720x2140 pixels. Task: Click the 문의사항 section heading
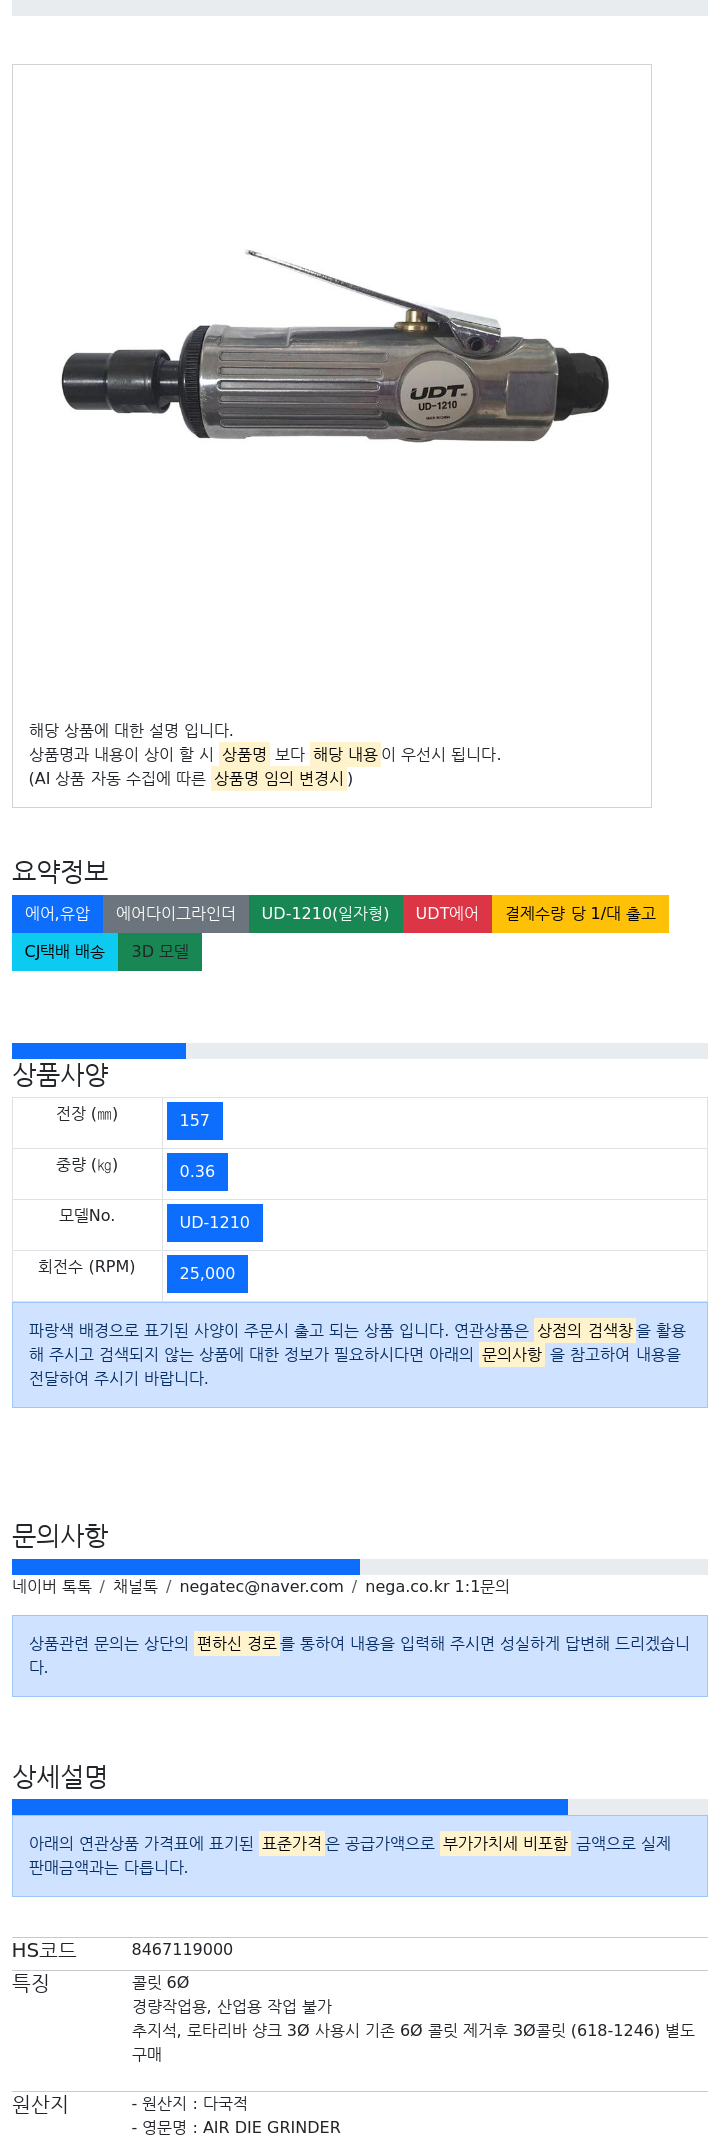coord(60,1535)
